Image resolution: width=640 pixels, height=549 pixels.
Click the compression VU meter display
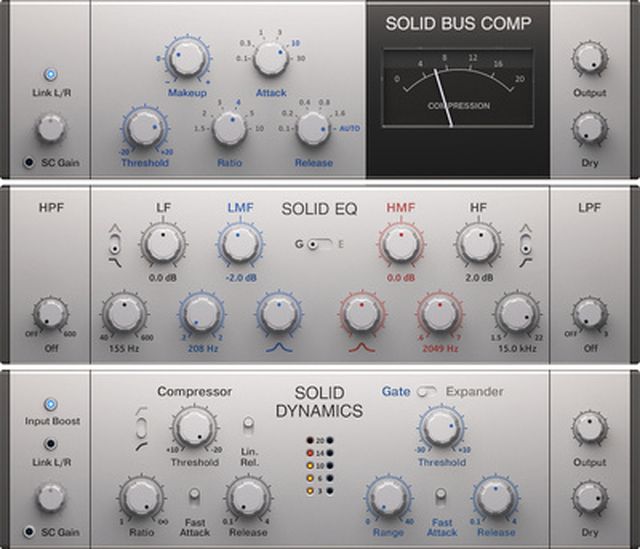tap(458, 89)
